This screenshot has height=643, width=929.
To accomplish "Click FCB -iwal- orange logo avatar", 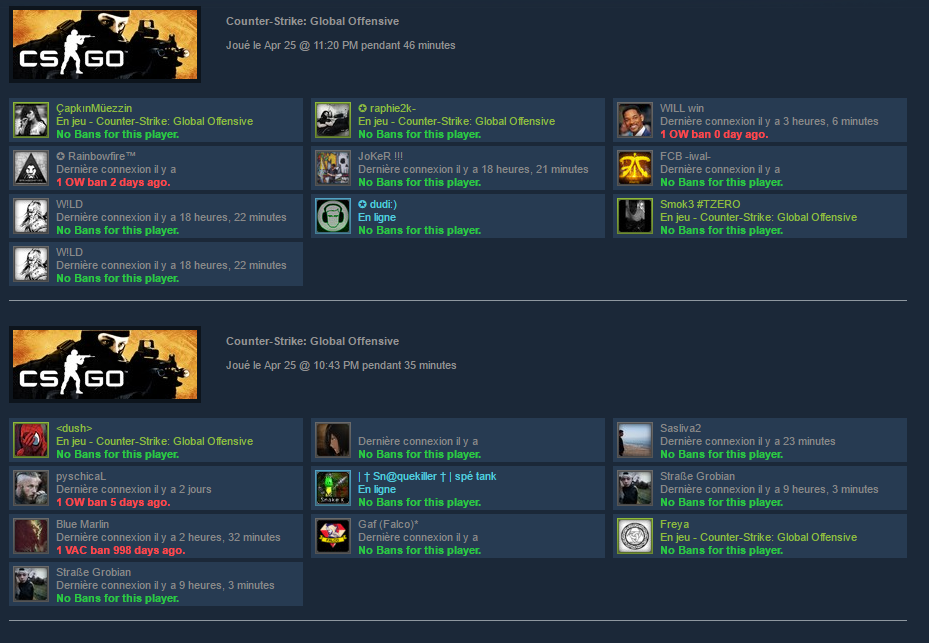I will (635, 168).
